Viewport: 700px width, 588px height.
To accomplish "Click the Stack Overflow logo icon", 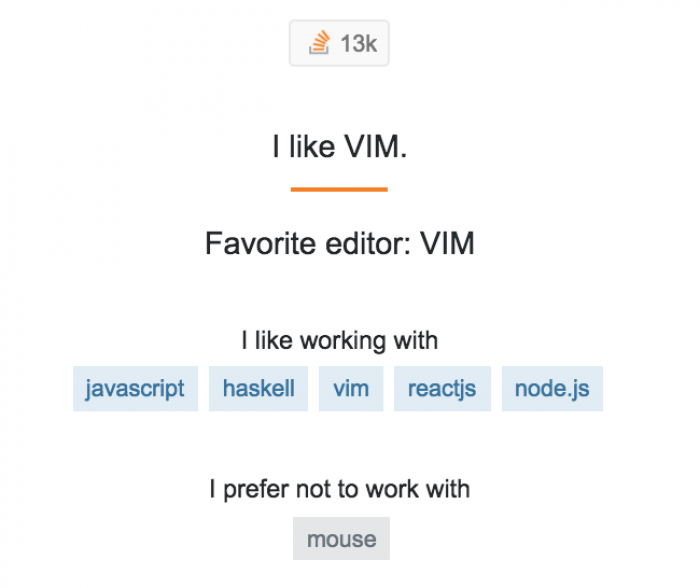I will [x=319, y=43].
